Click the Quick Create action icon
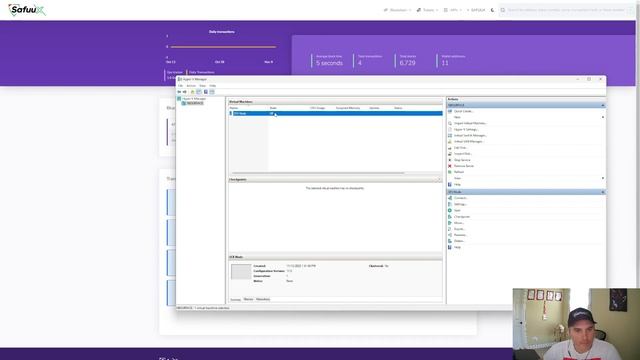 [x=450, y=111]
